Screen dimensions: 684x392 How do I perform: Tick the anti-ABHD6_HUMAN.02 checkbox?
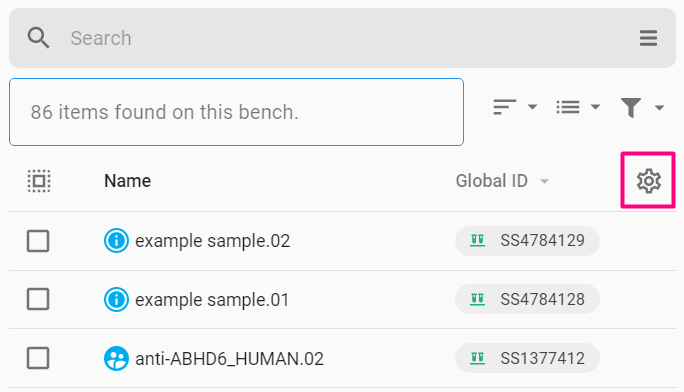click(38, 358)
